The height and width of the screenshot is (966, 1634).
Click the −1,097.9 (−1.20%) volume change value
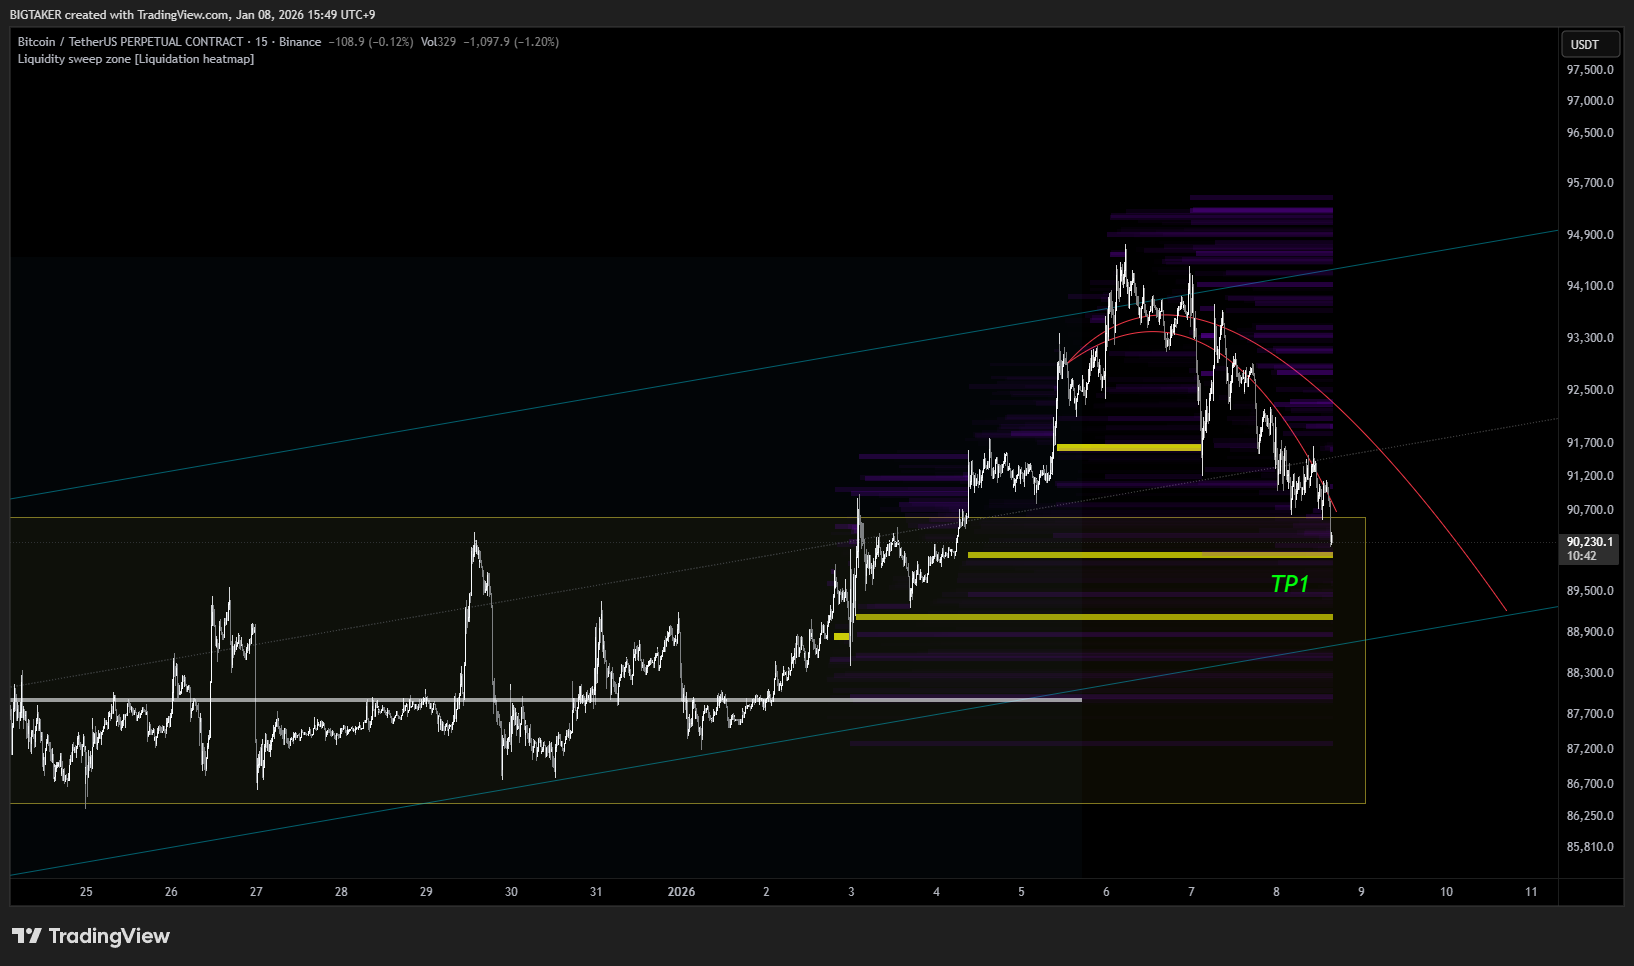coord(511,42)
